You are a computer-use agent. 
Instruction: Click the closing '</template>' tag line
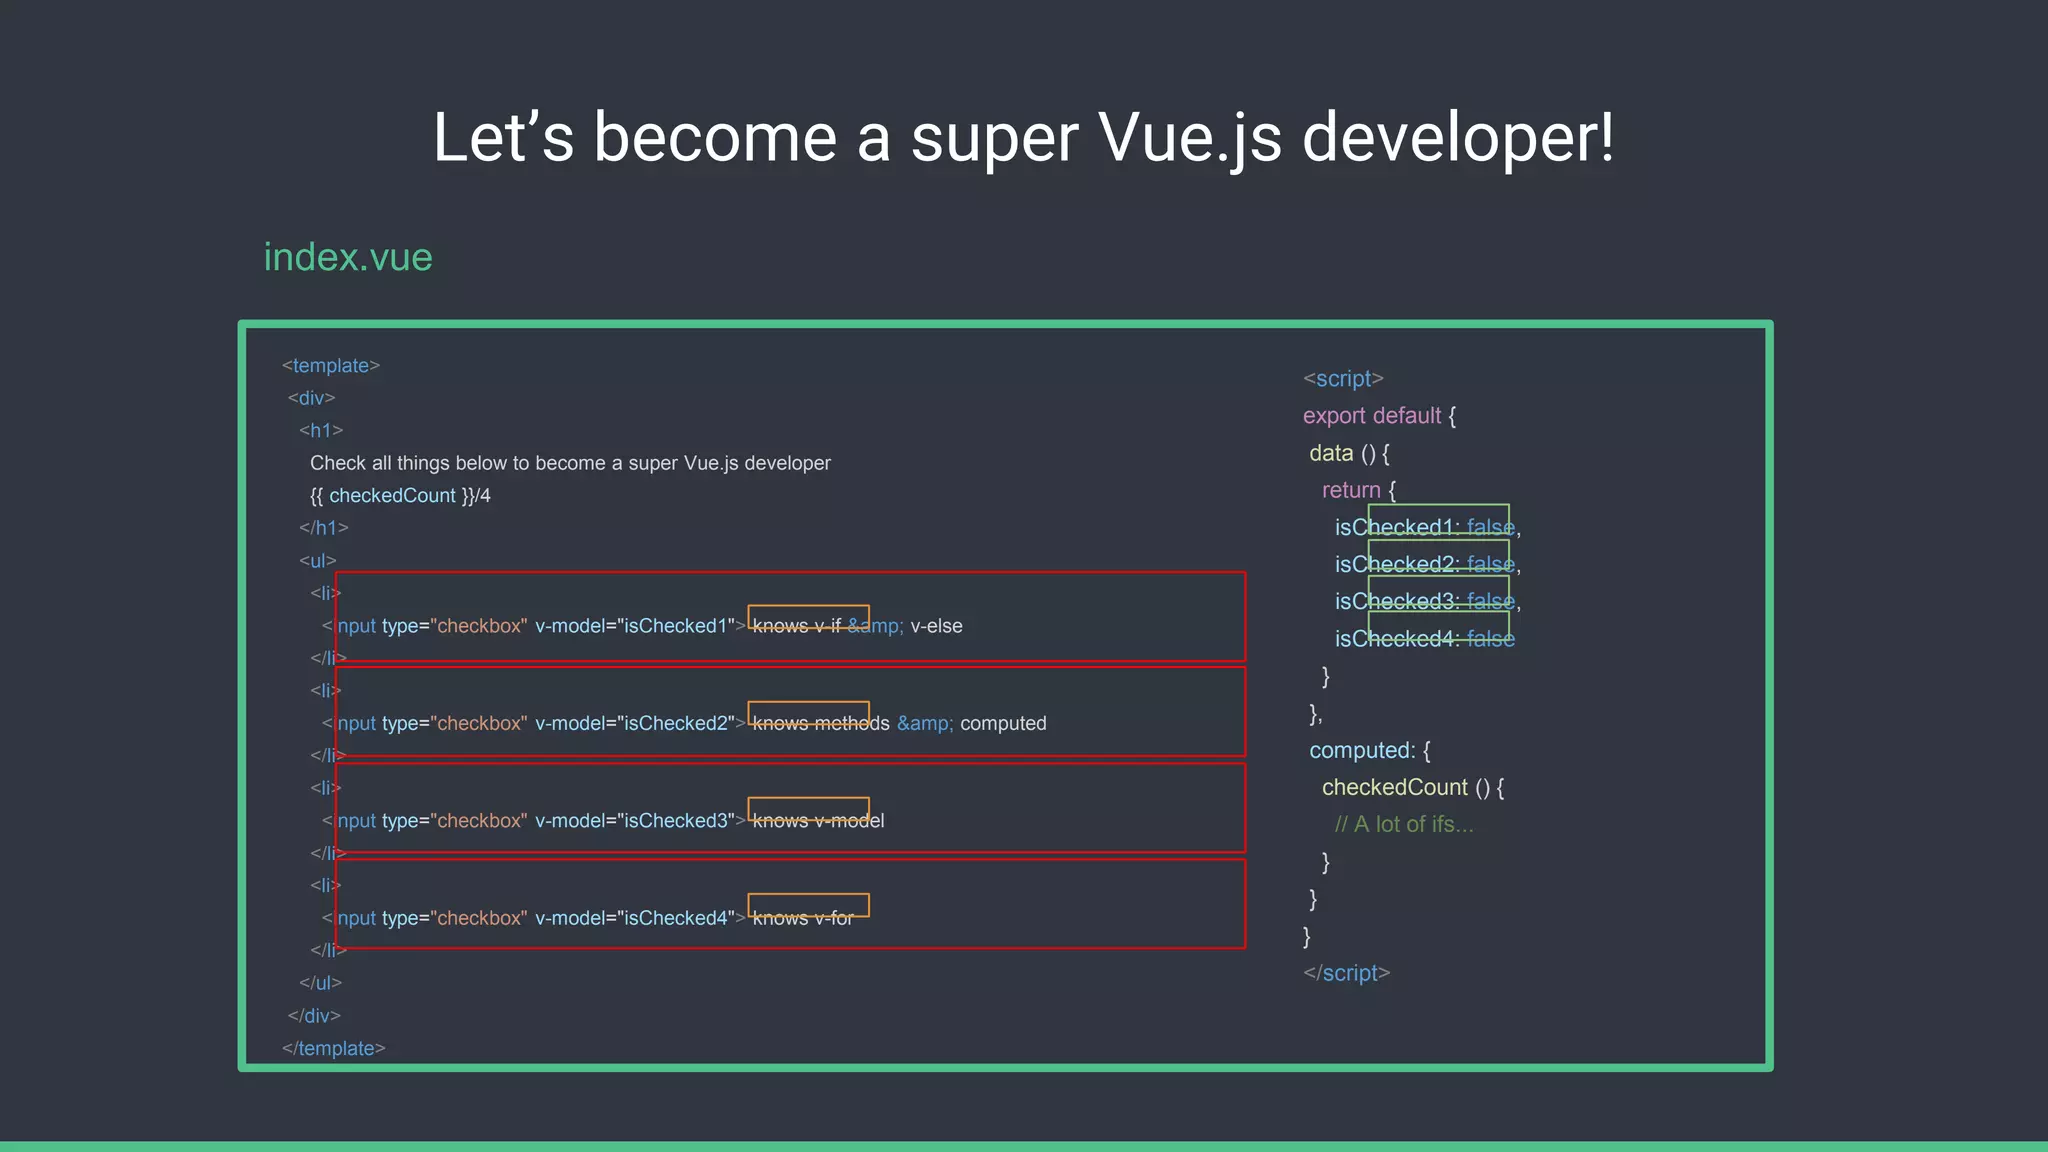(334, 1048)
